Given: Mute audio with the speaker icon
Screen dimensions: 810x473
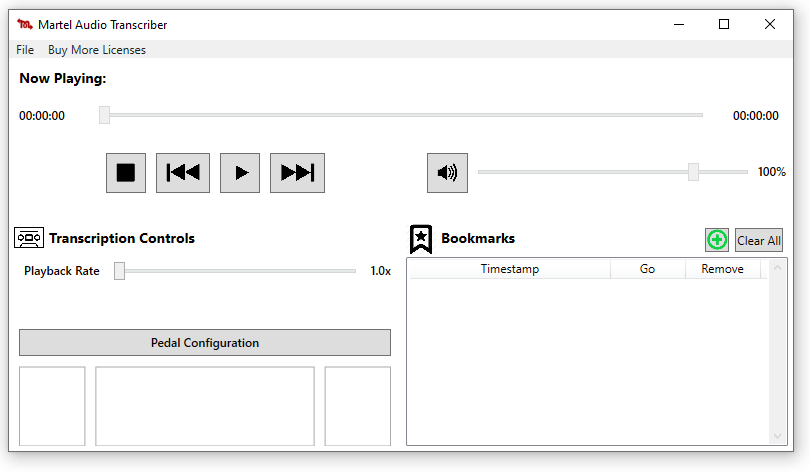Looking at the screenshot, I should (447, 173).
